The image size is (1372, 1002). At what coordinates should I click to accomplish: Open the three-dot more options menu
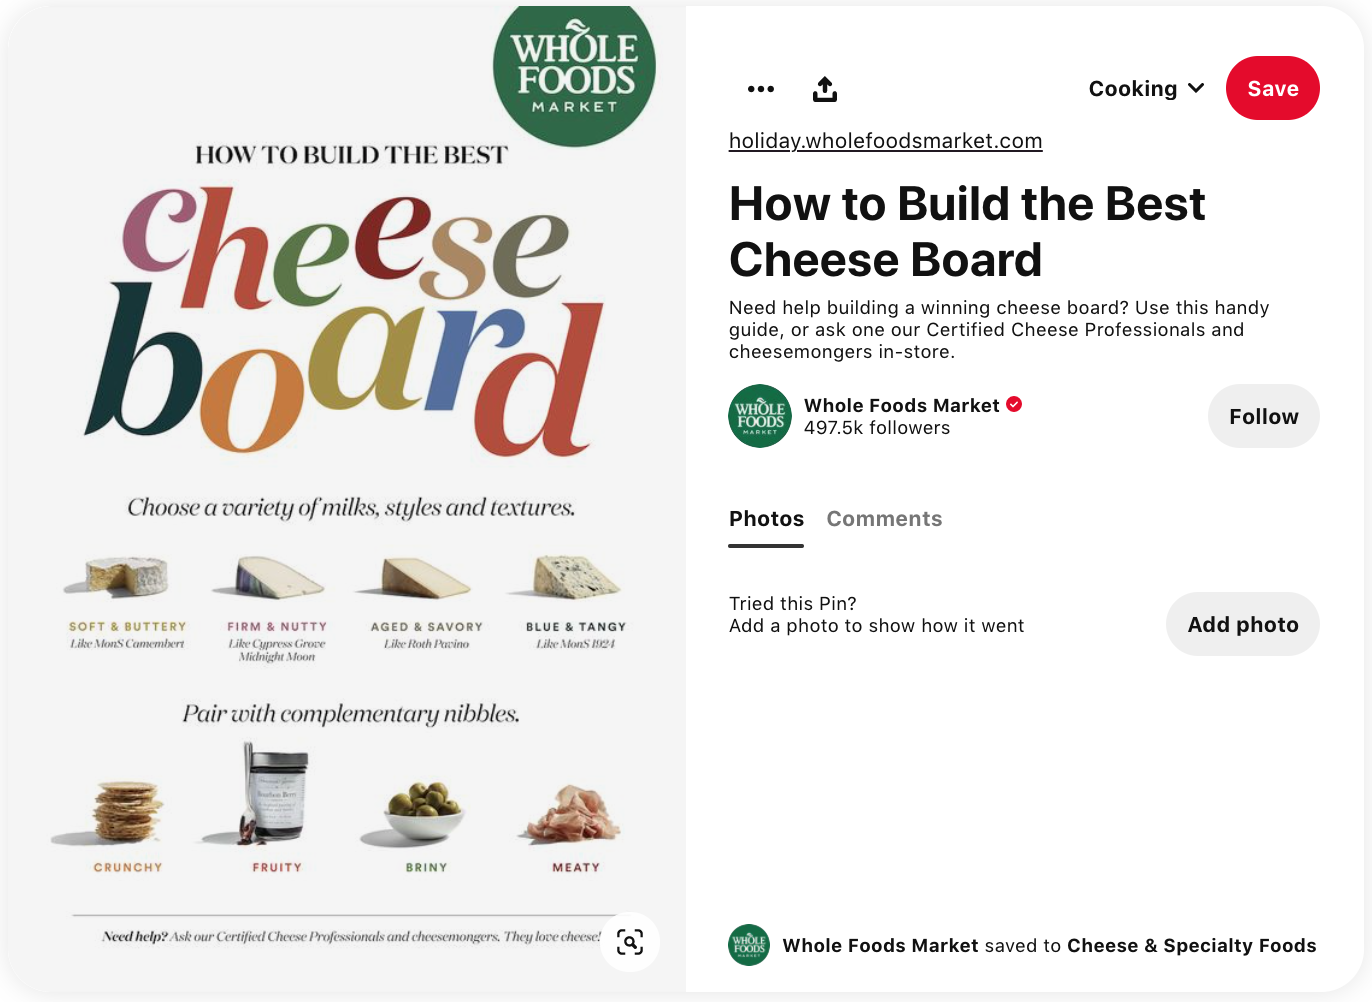pyautogui.click(x=761, y=89)
